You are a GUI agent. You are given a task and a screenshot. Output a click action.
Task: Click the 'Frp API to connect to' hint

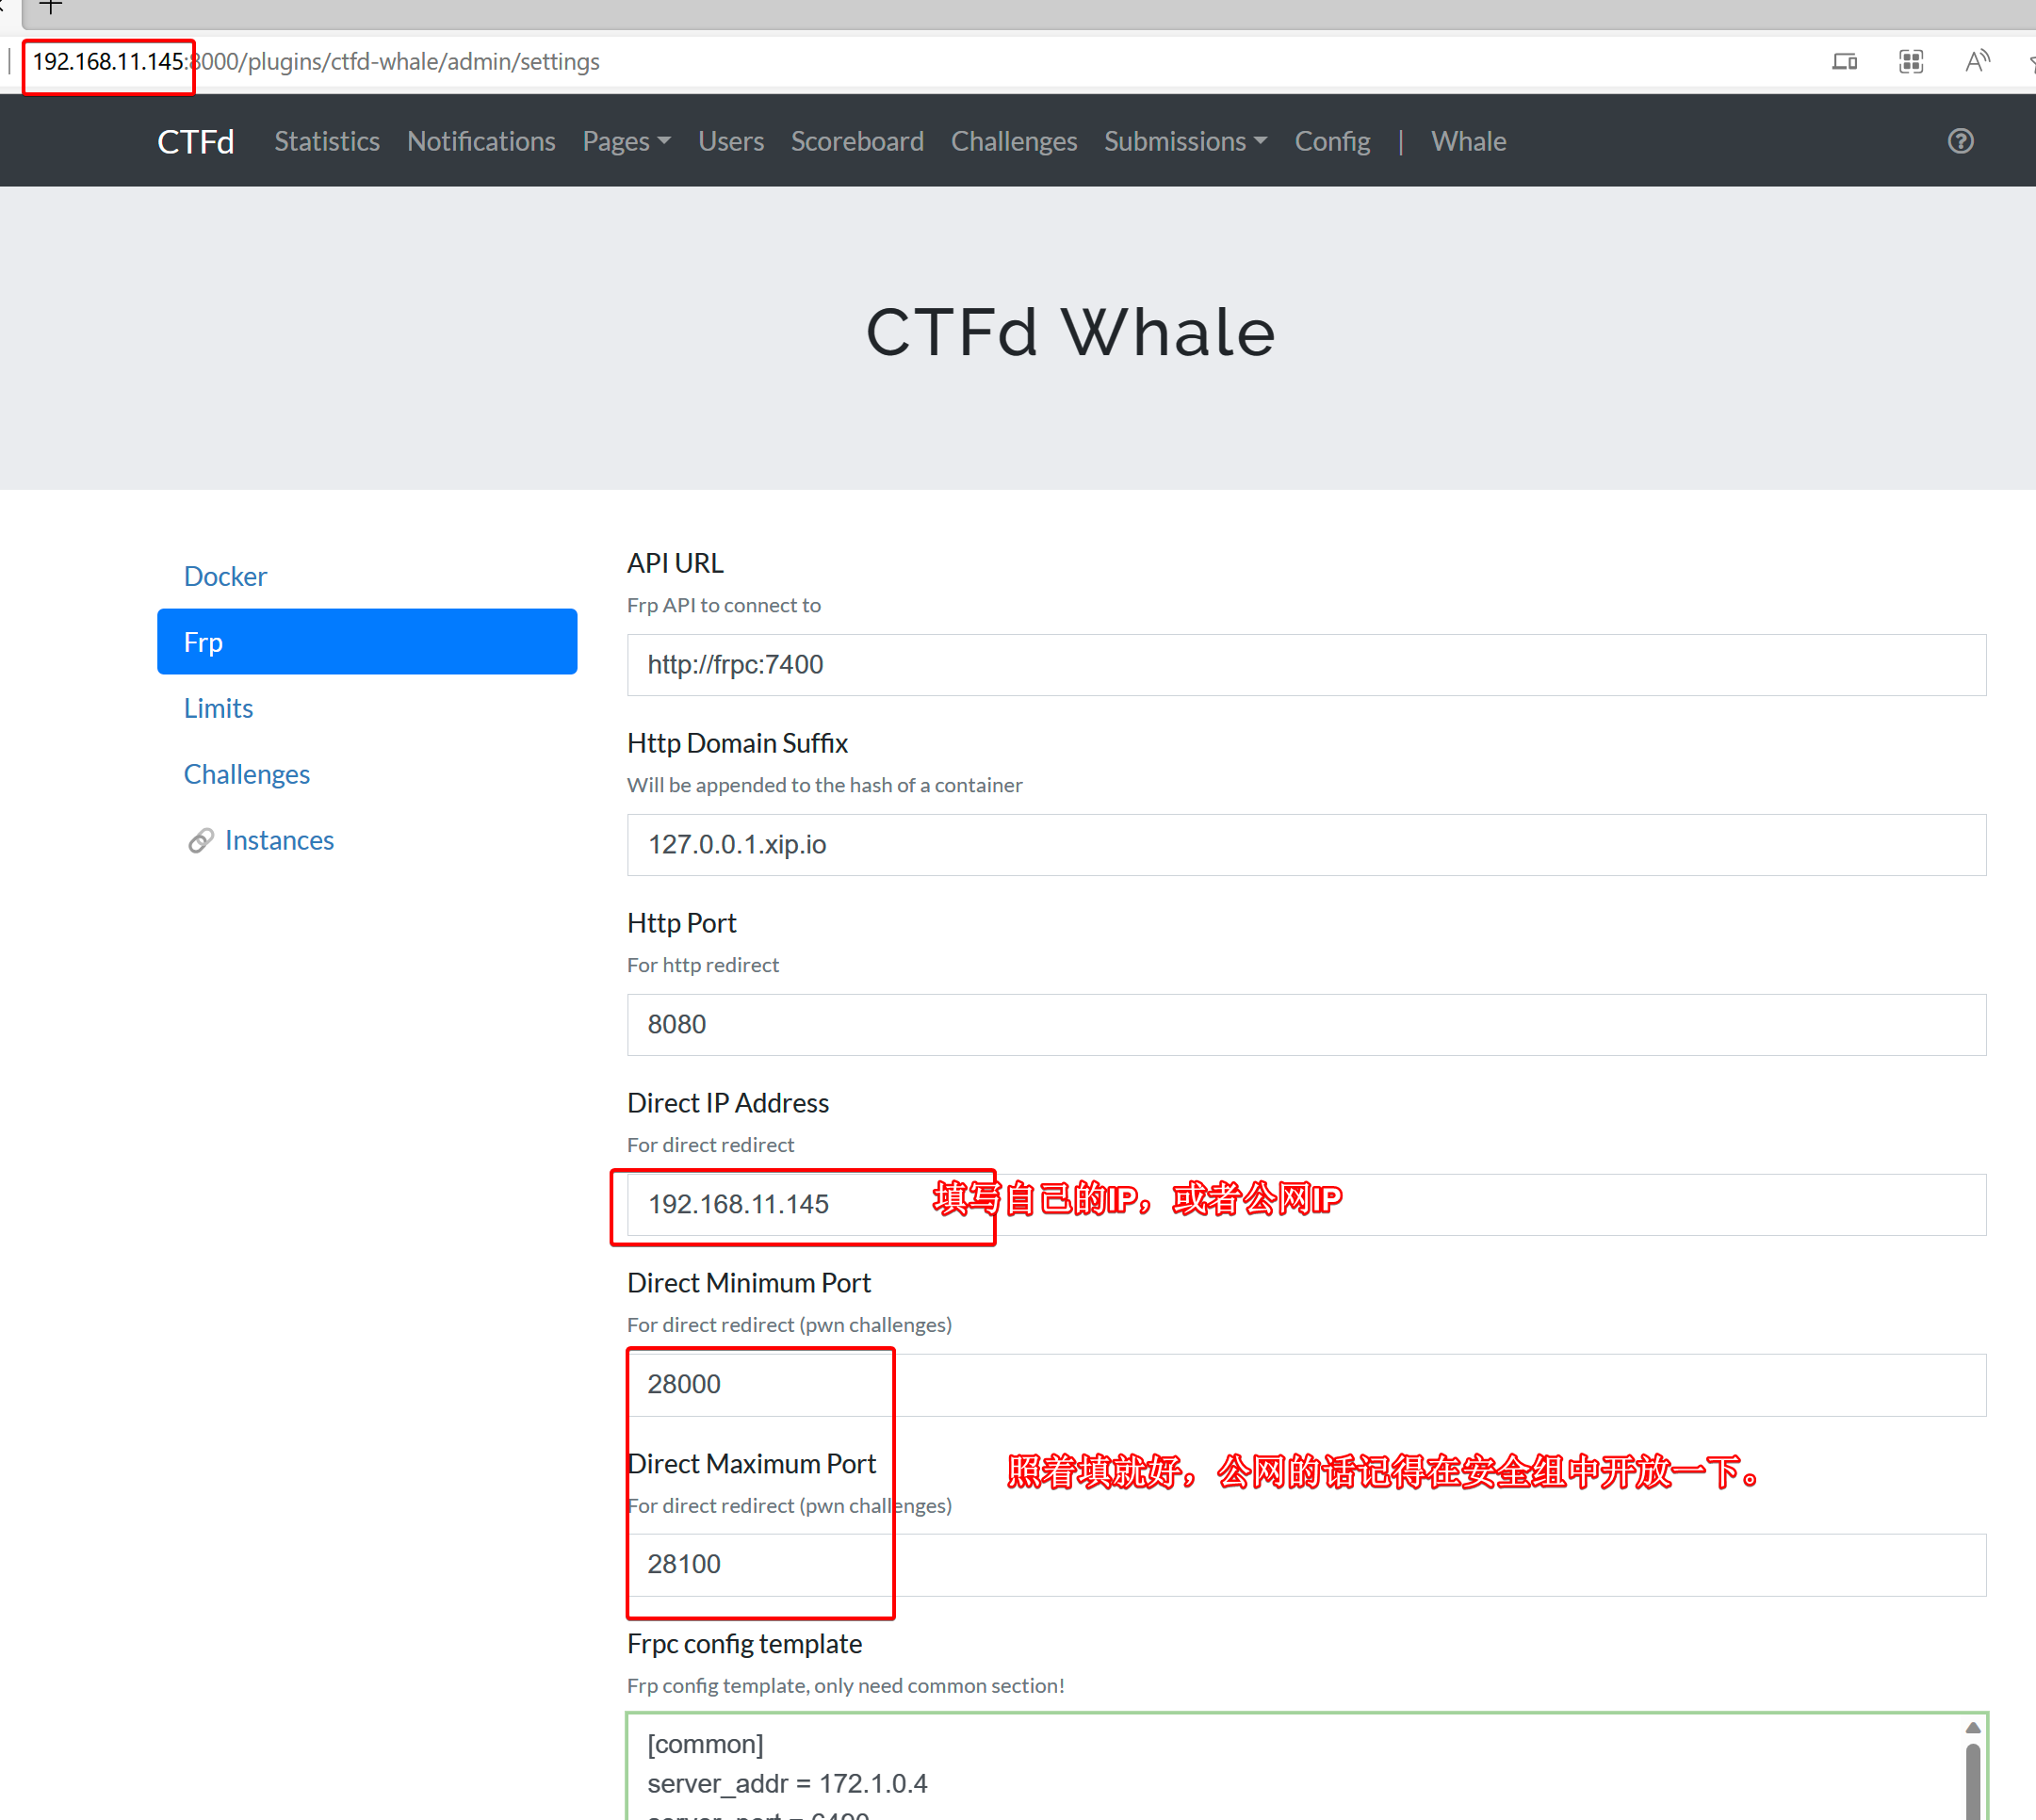[x=724, y=605]
